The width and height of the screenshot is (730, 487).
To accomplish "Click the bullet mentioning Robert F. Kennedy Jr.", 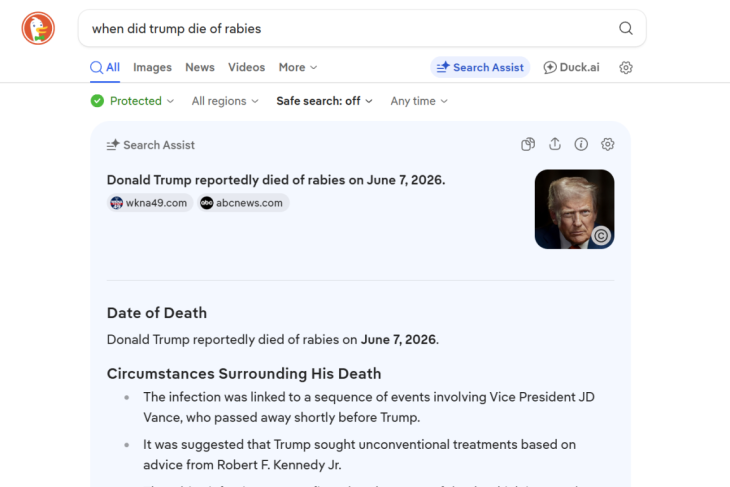I will (359, 454).
